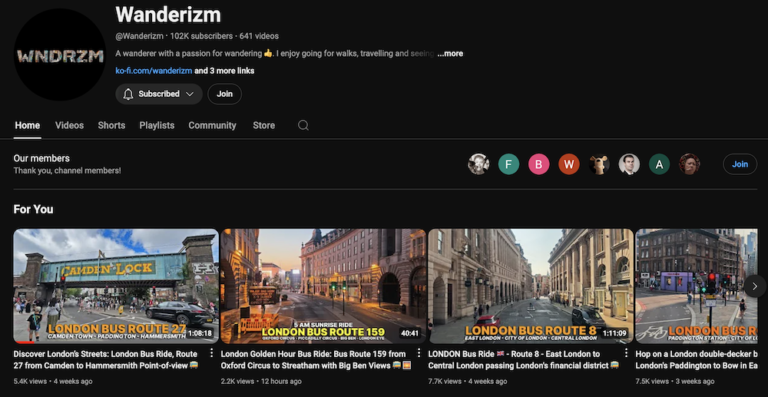Click the '641 videos' count
Viewport: 768px width, 397px height.
click(x=259, y=36)
